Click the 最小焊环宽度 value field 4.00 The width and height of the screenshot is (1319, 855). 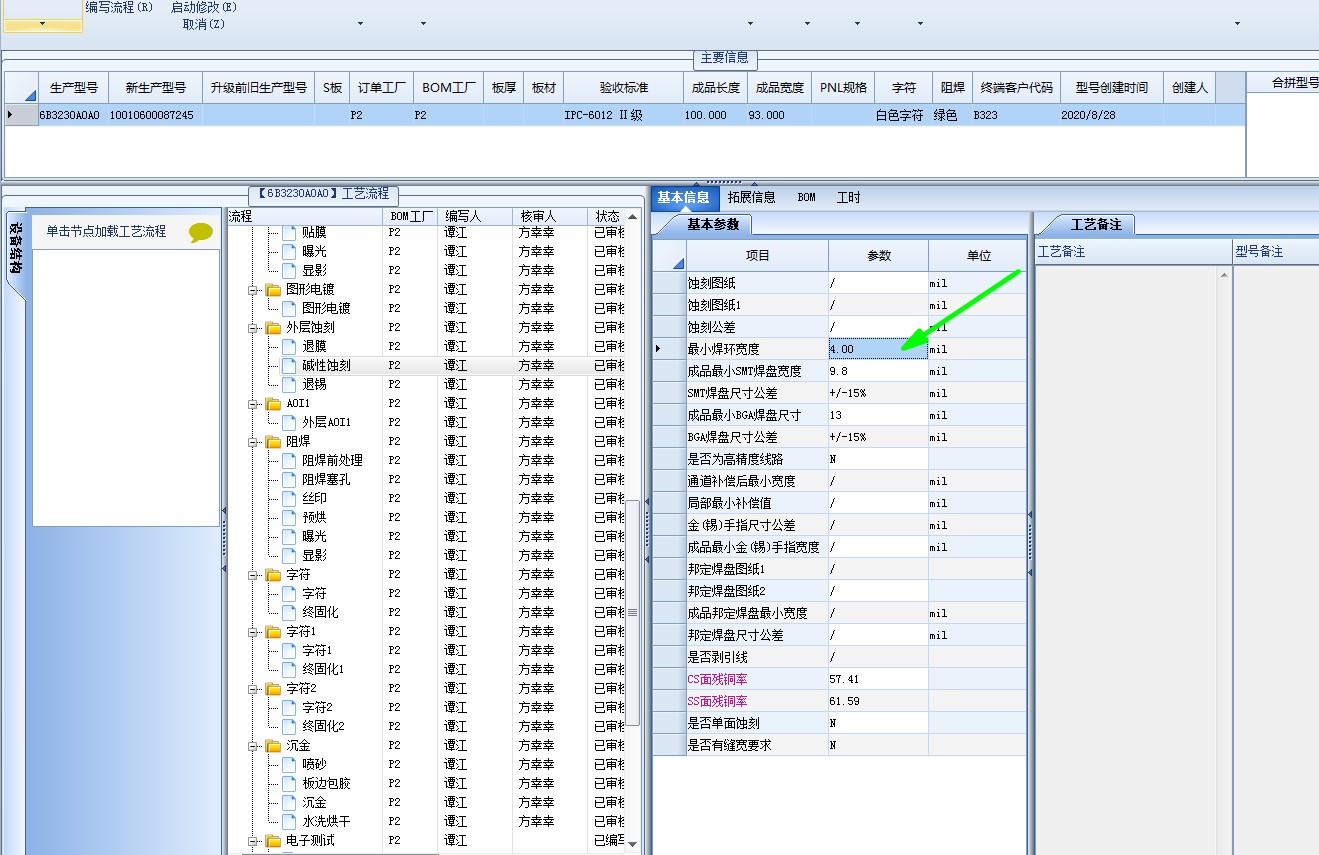click(878, 349)
